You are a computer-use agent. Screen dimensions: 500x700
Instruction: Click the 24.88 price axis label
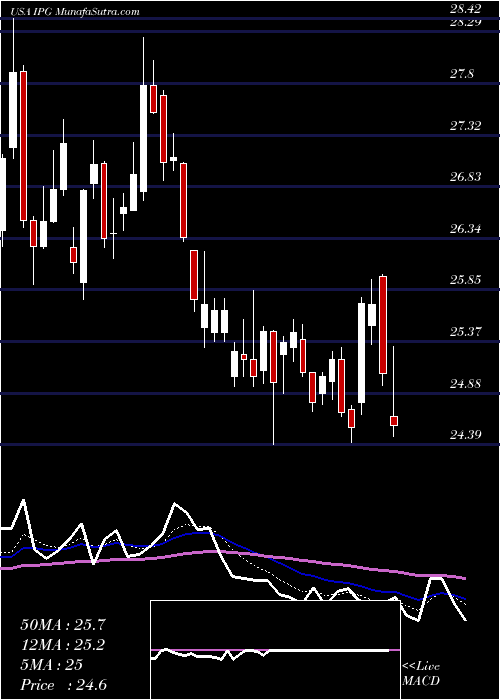(466, 383)
